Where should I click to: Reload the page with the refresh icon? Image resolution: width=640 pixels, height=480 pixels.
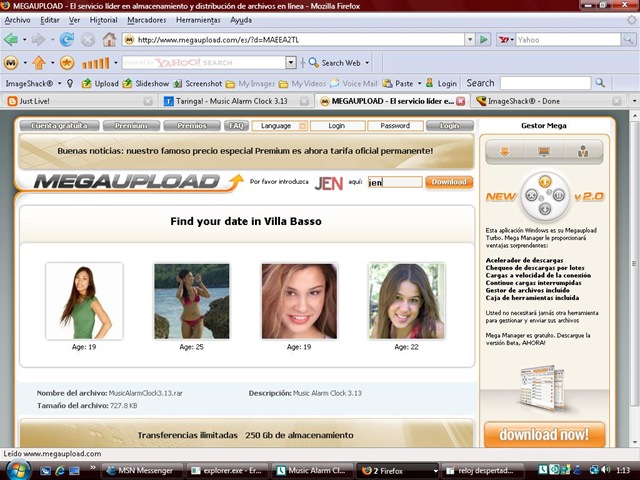pyautogui.click(x=67, y=40)
